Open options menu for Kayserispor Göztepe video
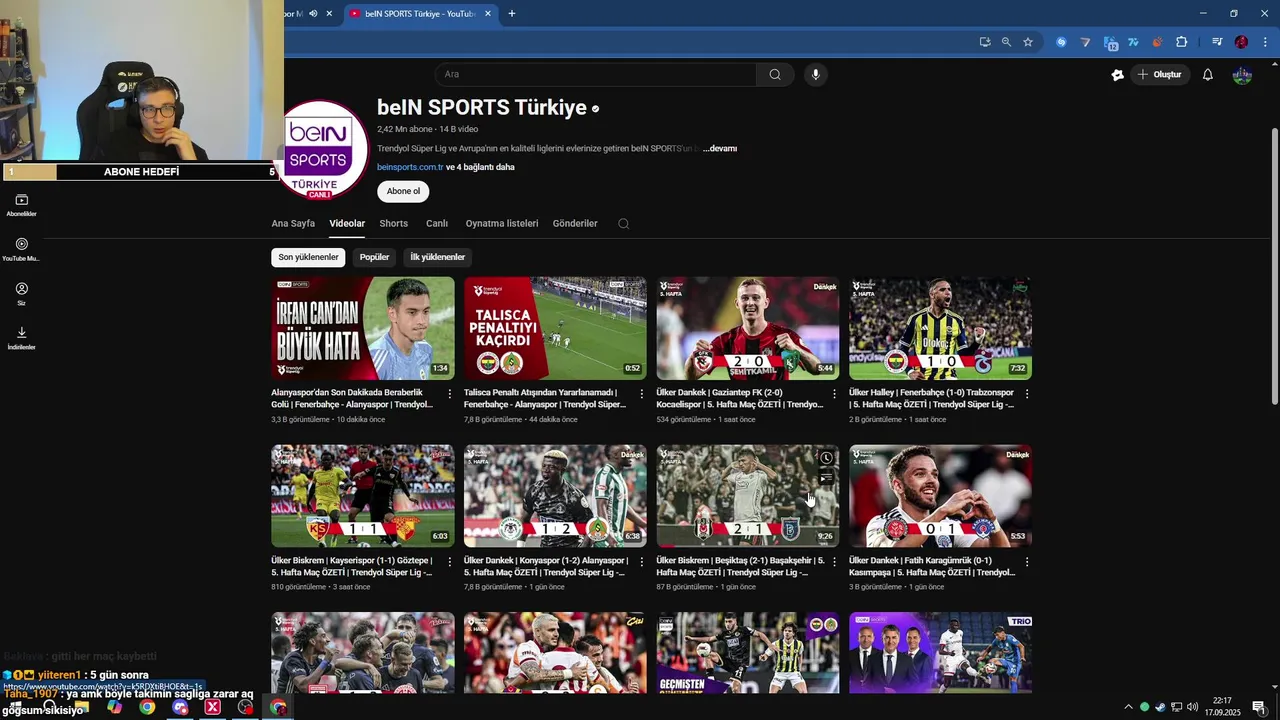Image resolution: width=1280 pixels, height=720 pixels. click(449, 562)
